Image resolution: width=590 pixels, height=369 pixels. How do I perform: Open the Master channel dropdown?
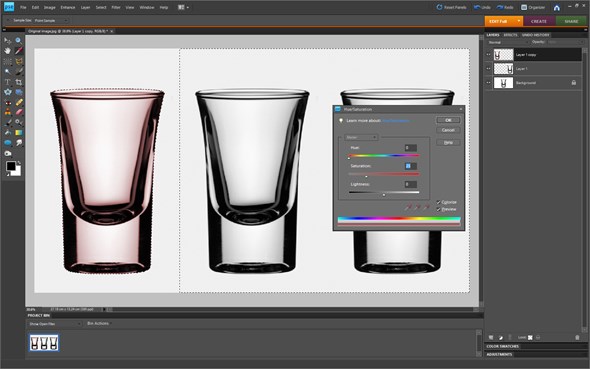tap(361, 137)
